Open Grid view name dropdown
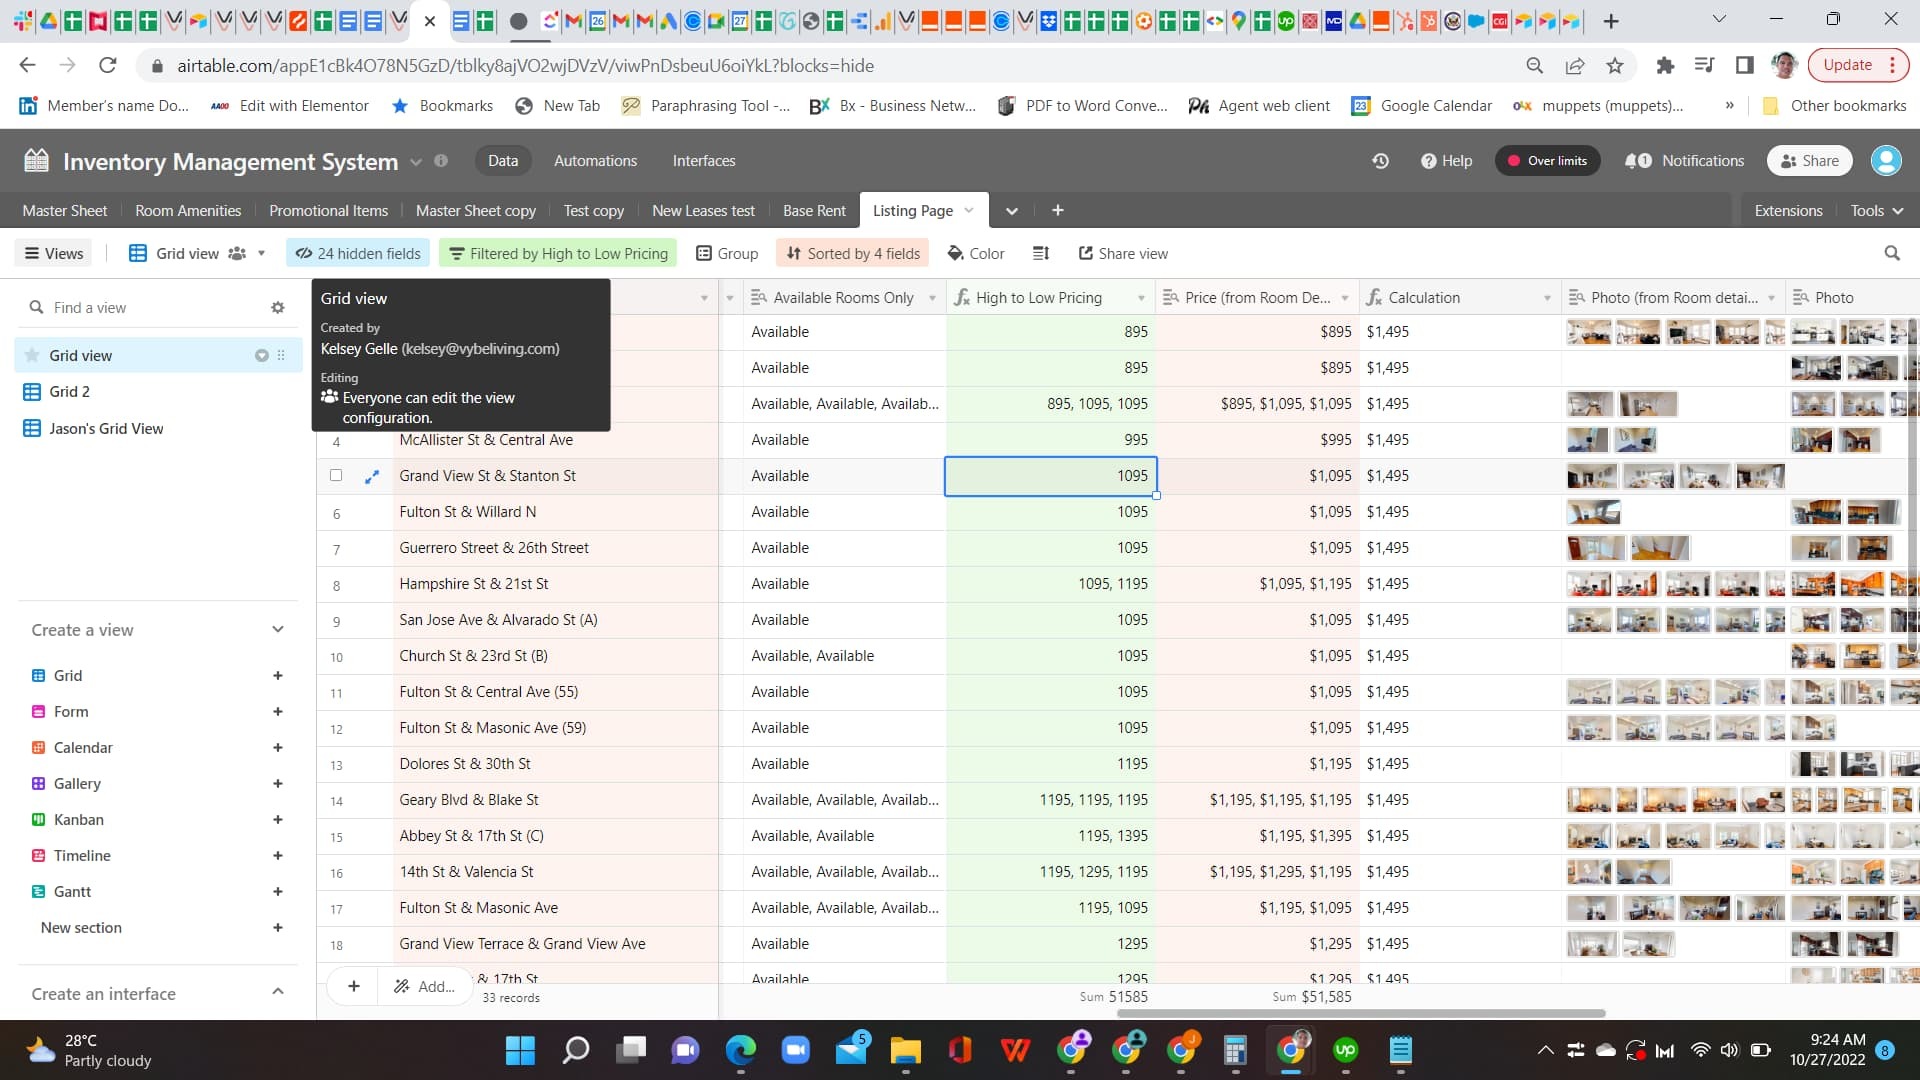 (262, 254)
